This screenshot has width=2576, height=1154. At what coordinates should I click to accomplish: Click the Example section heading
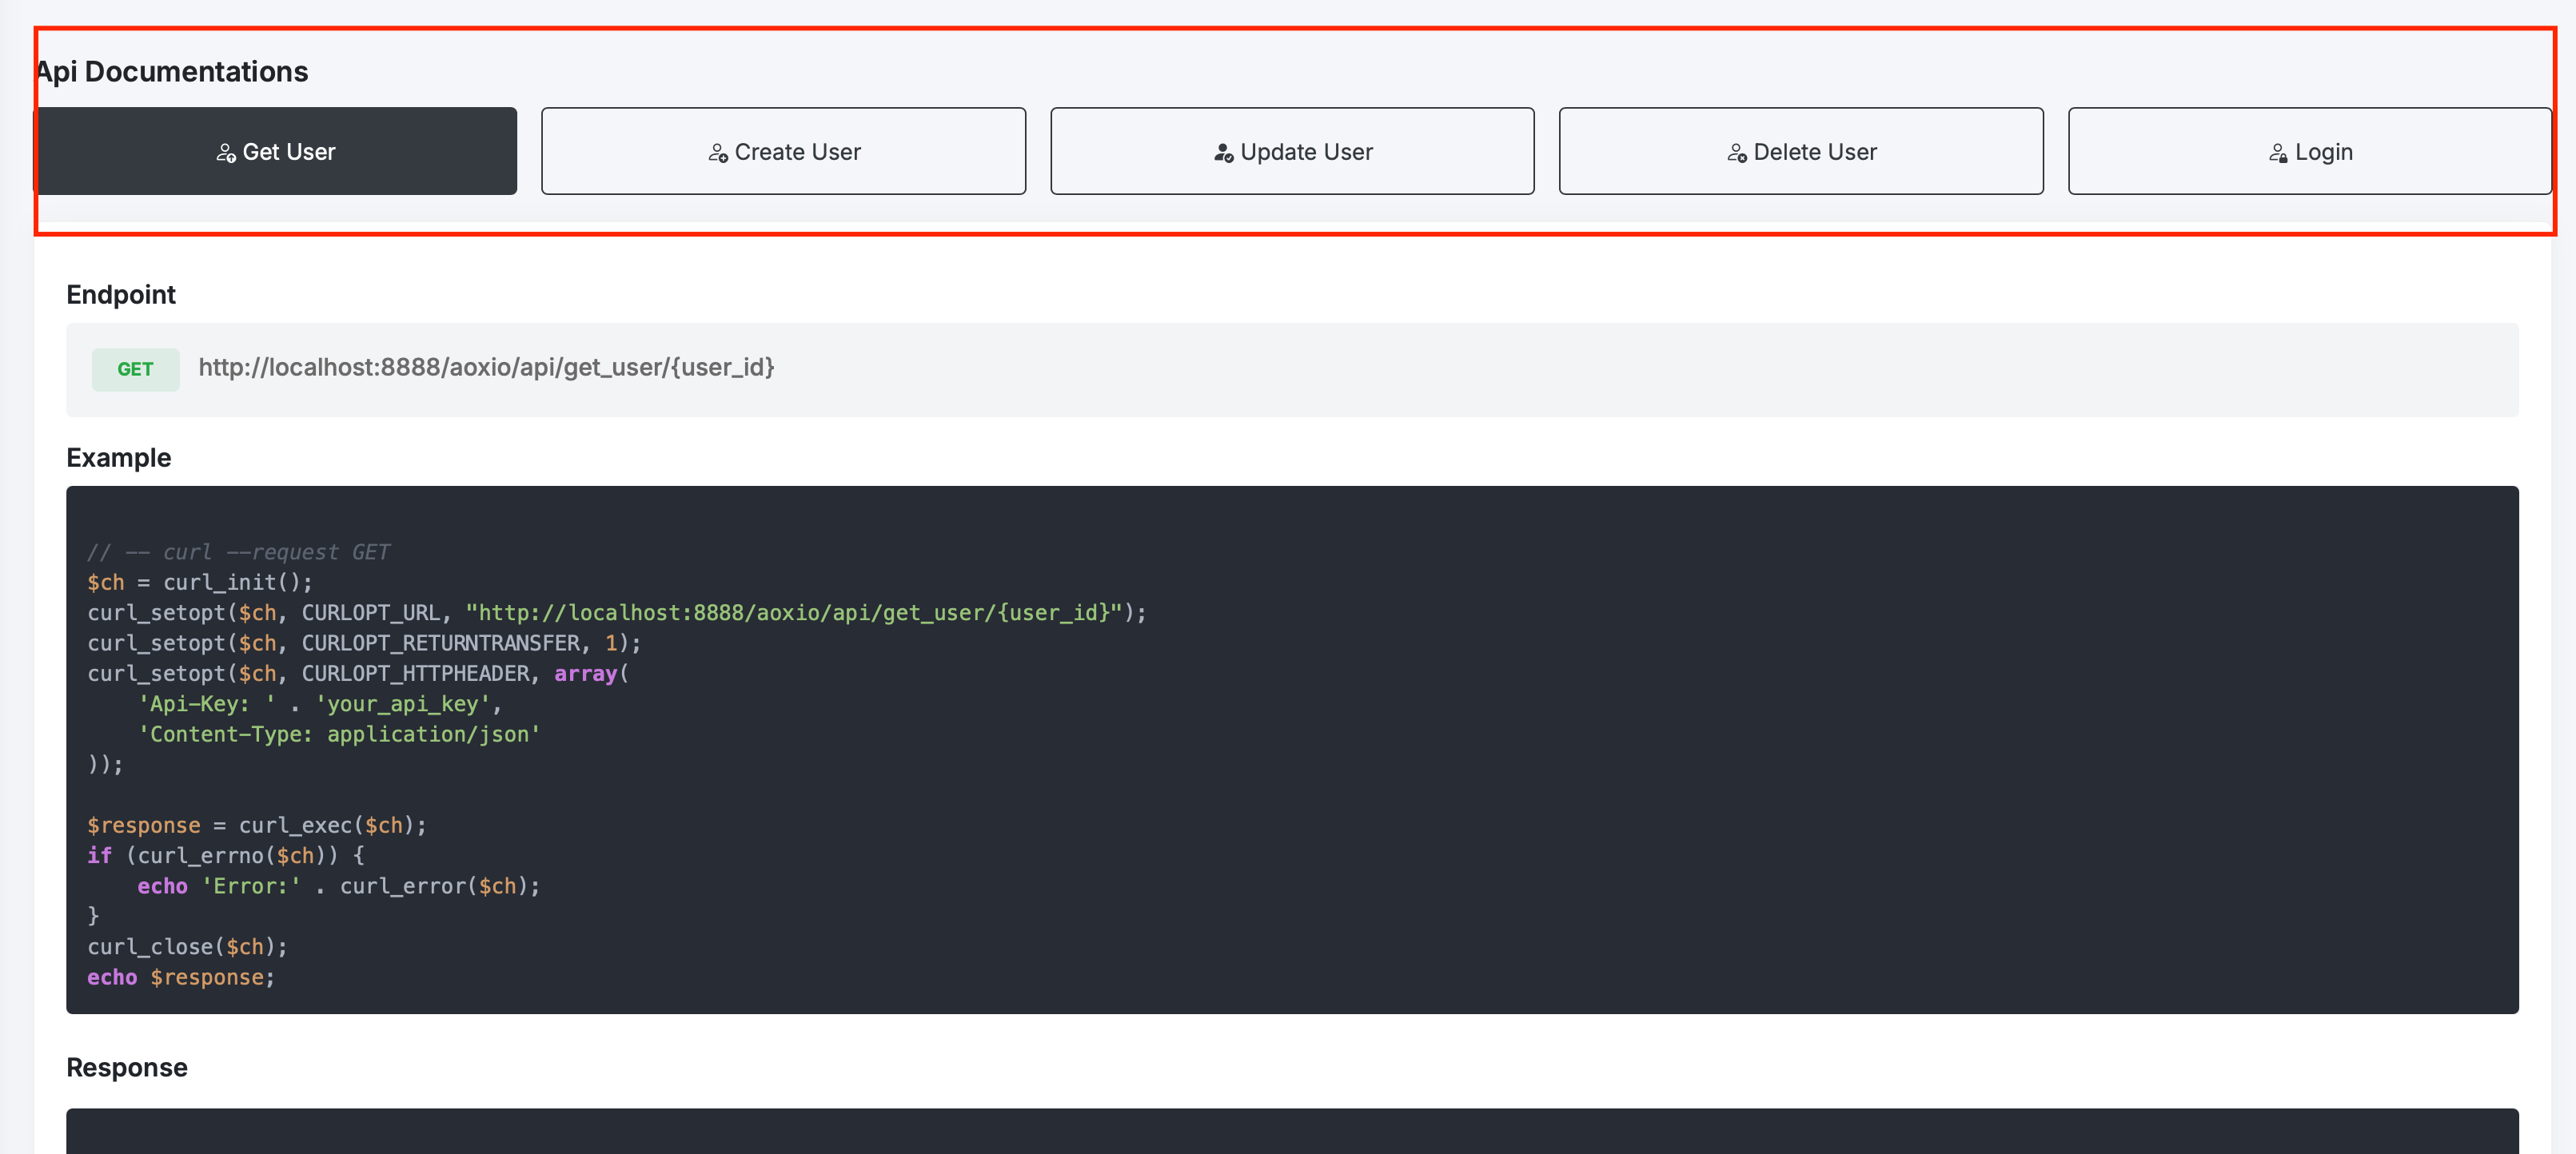tap(119, 458)
